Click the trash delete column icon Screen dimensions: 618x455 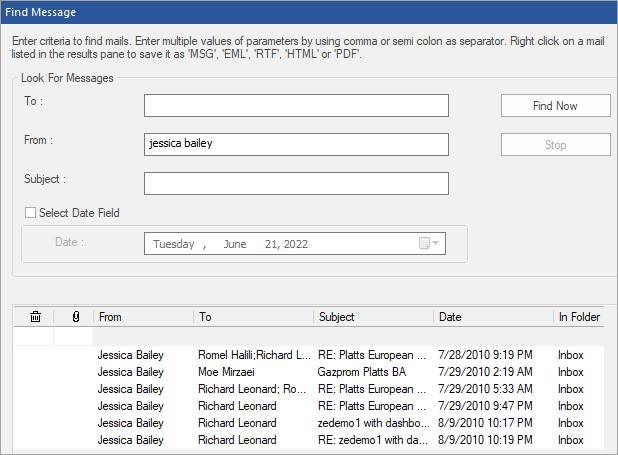click(35, 317)
